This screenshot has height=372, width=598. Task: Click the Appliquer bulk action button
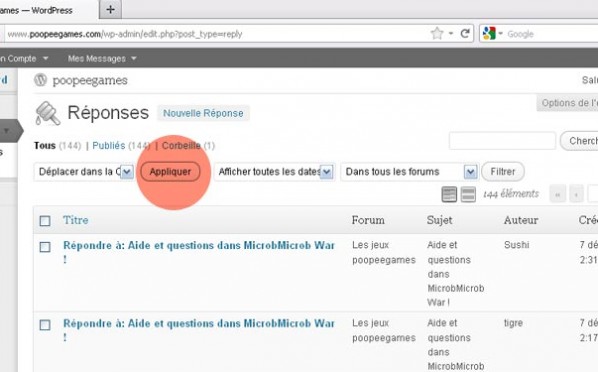point(170,172)
